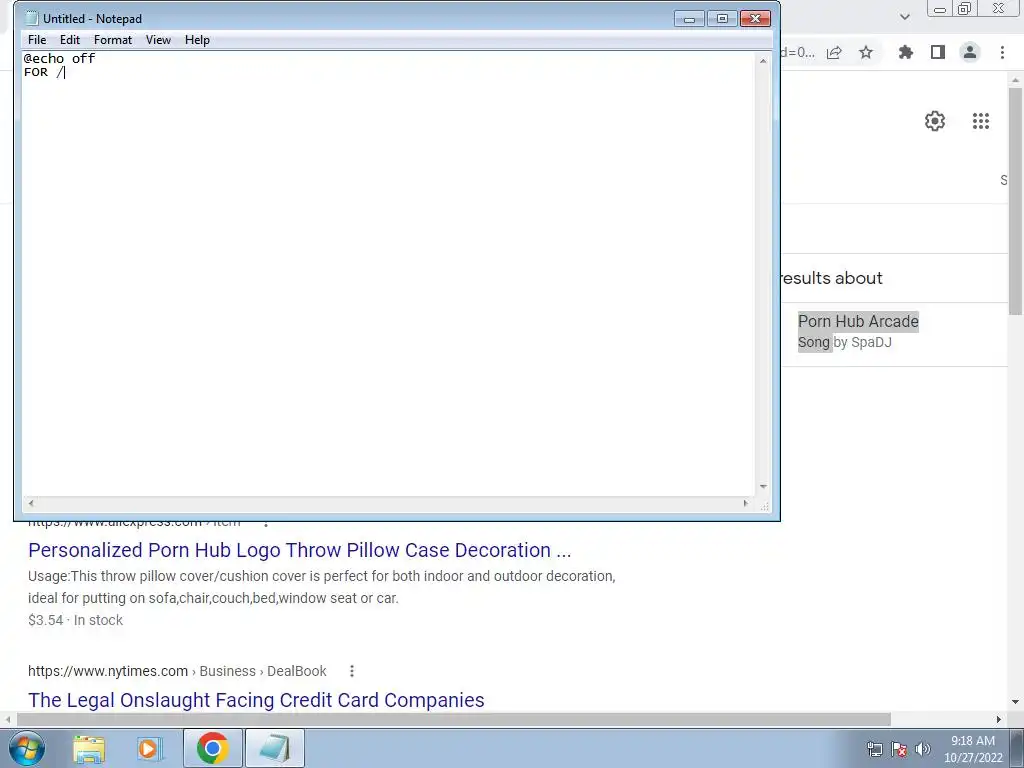Minimize the Notepad window
This screenshot has width=1024, height=768.
coord(689,19)
